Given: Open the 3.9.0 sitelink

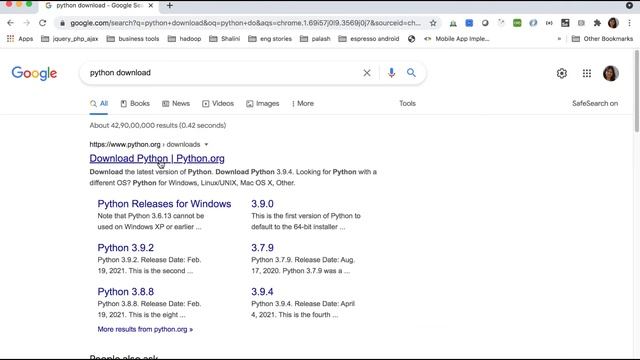Looking at the screenshot, I should pos(262,204).
